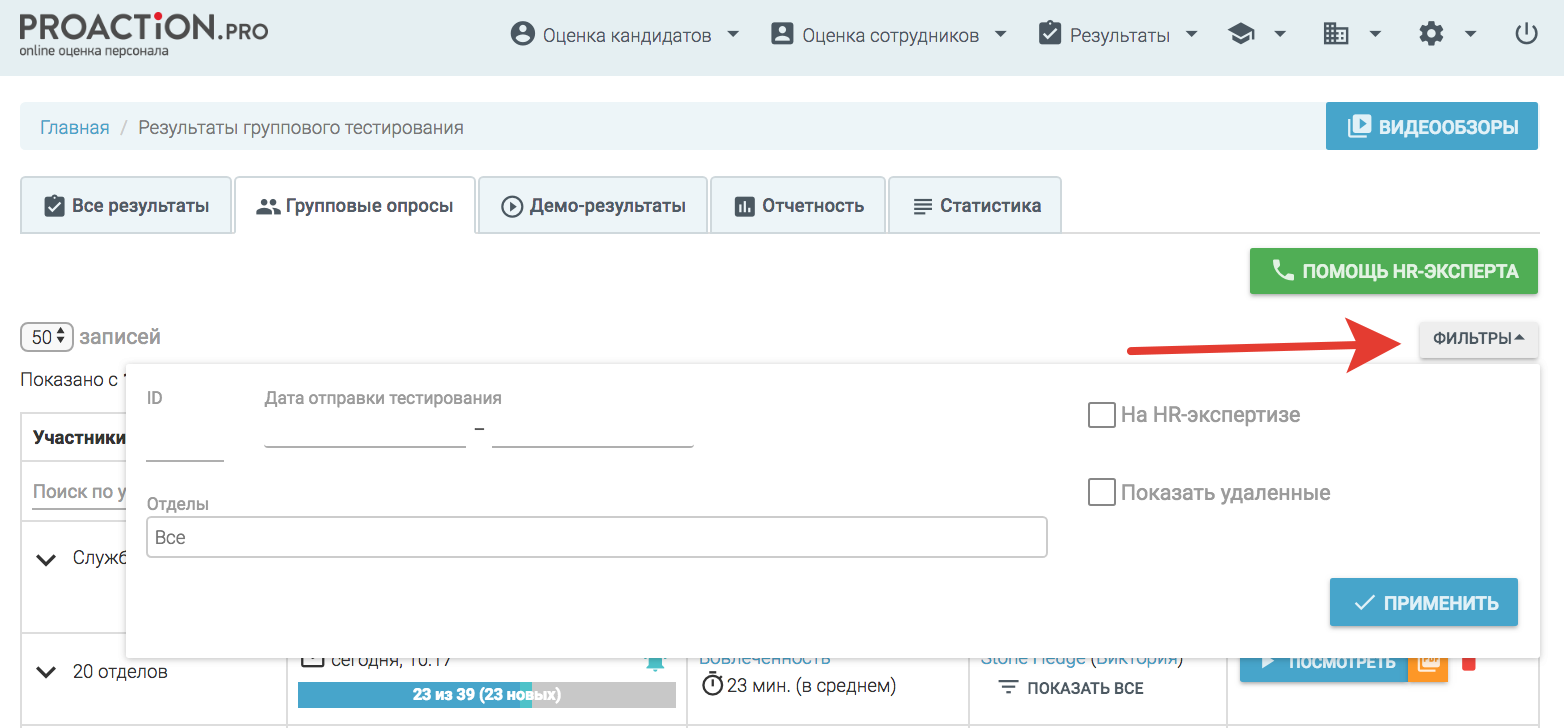This screenshot has height=728, width=1564.
Task: Switch to the Групповые опросы tab
Action: click(x=355, y=206)
